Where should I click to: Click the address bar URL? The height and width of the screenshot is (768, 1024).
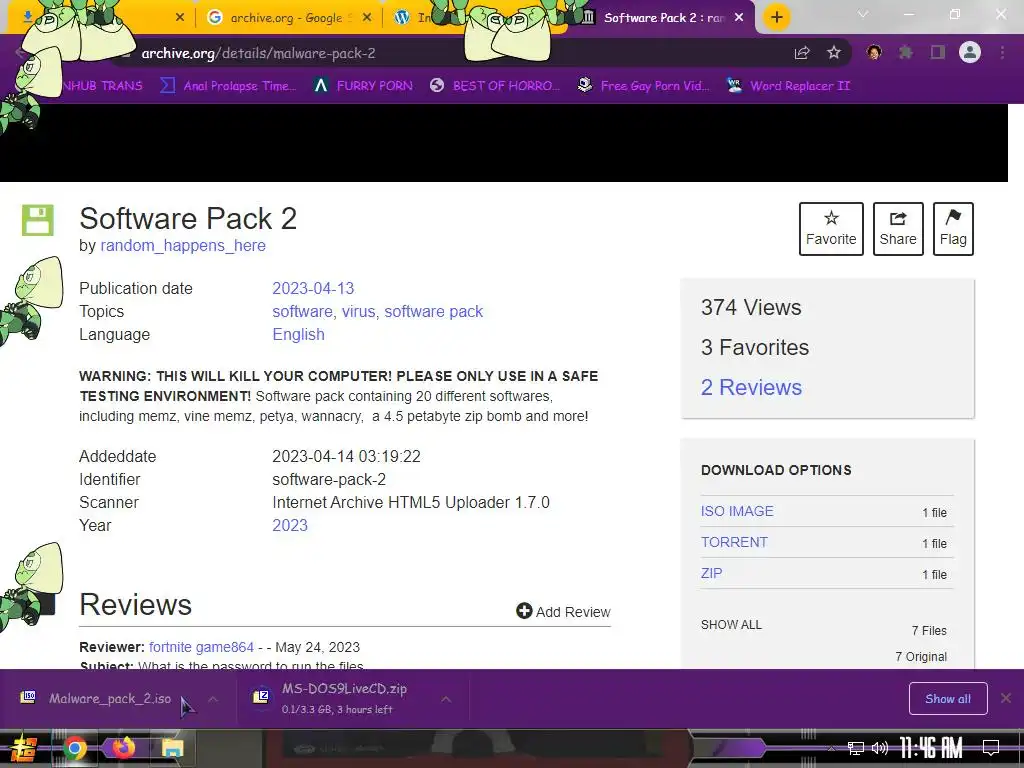click(258, 54)
